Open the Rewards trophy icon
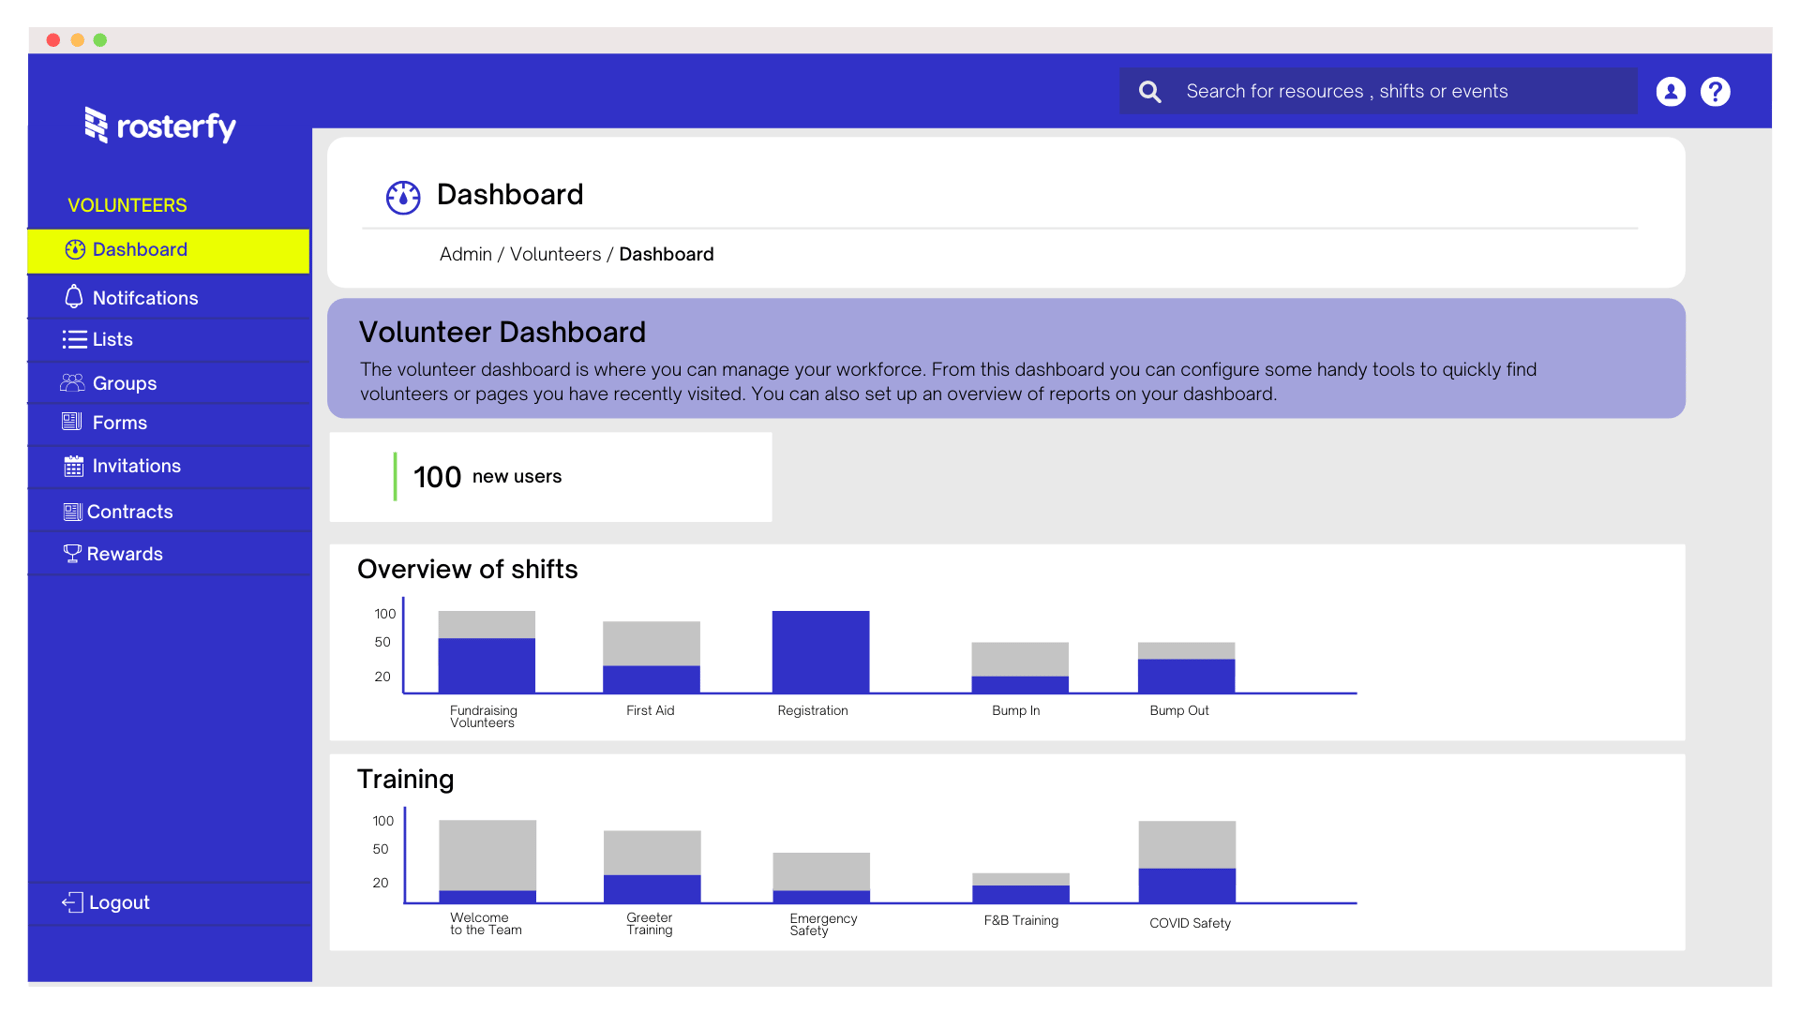The height and width of the screenshot is (1012, 1800). point(72,553)
